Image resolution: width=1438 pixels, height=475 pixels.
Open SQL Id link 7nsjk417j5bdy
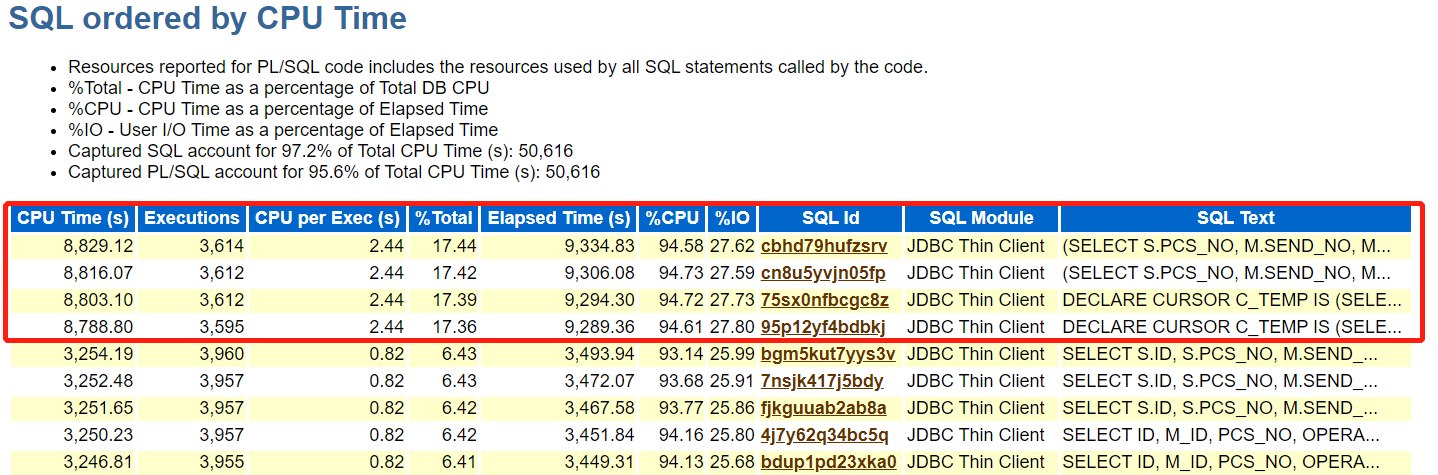822,381
